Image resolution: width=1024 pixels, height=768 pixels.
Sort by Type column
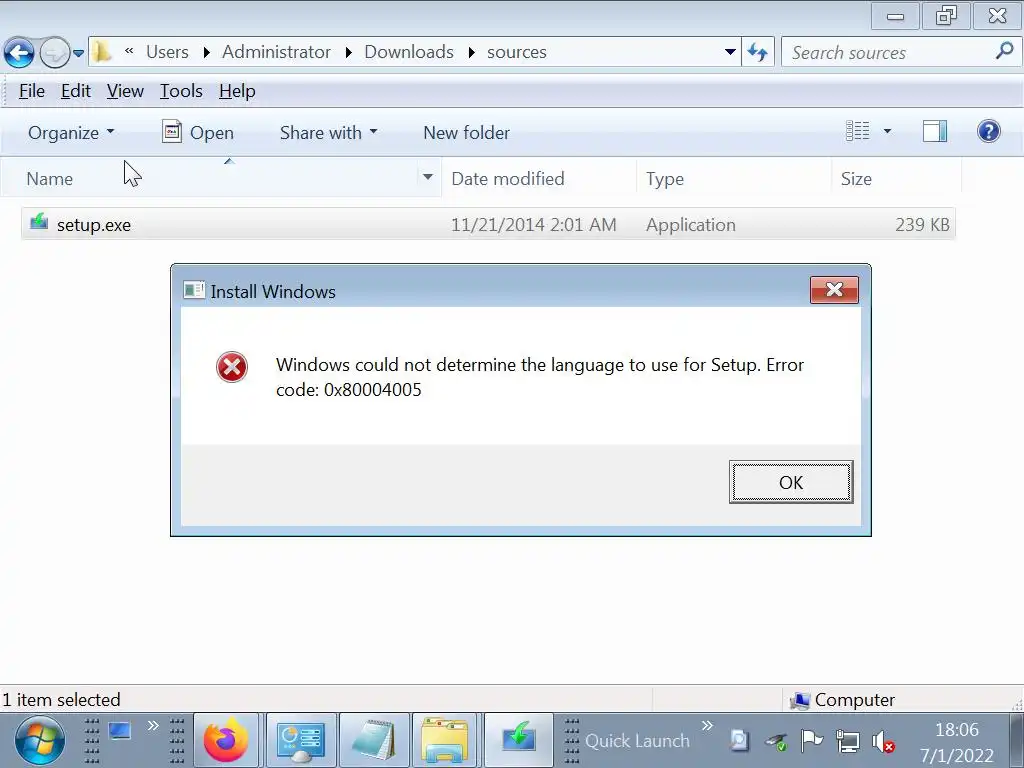pos(733,178)
